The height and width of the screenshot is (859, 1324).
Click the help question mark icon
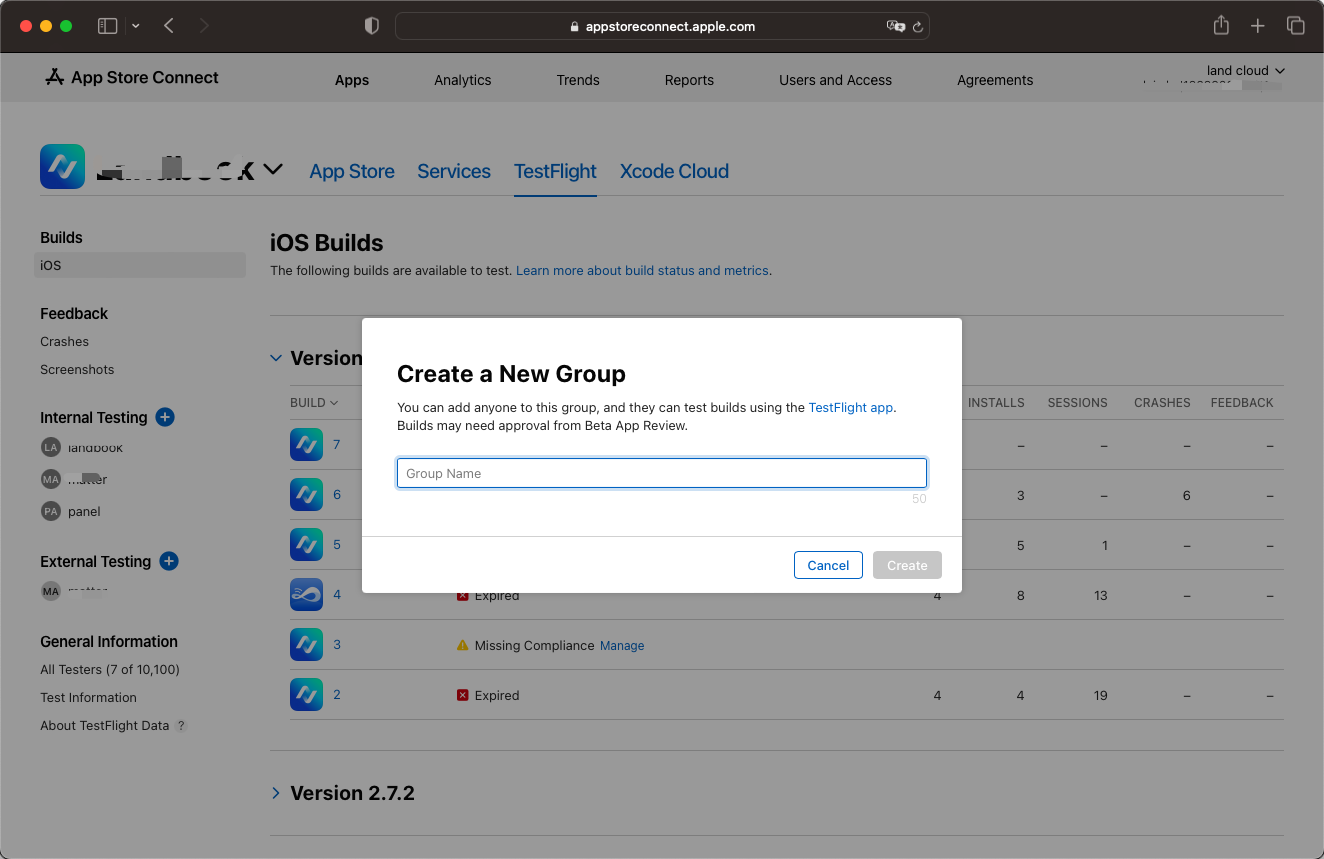181,726
